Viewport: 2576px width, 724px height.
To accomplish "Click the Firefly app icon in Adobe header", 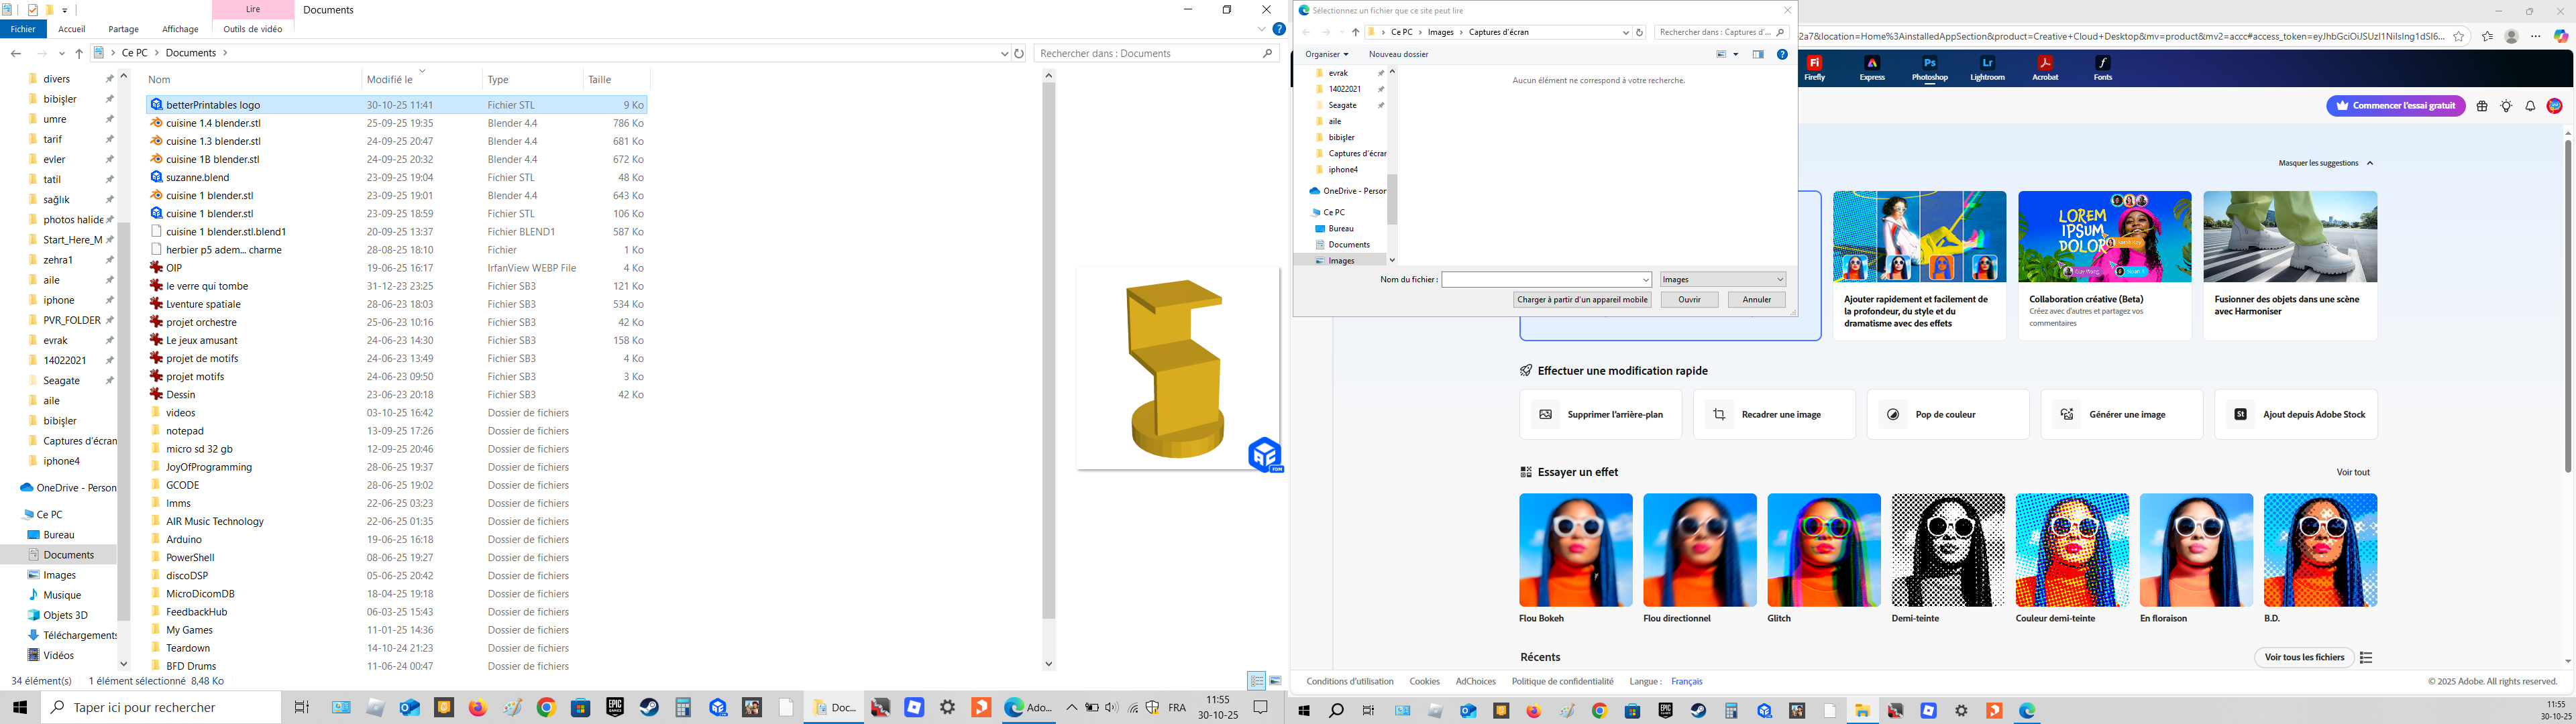I will pyautogui.click(x=1814, y=68).
